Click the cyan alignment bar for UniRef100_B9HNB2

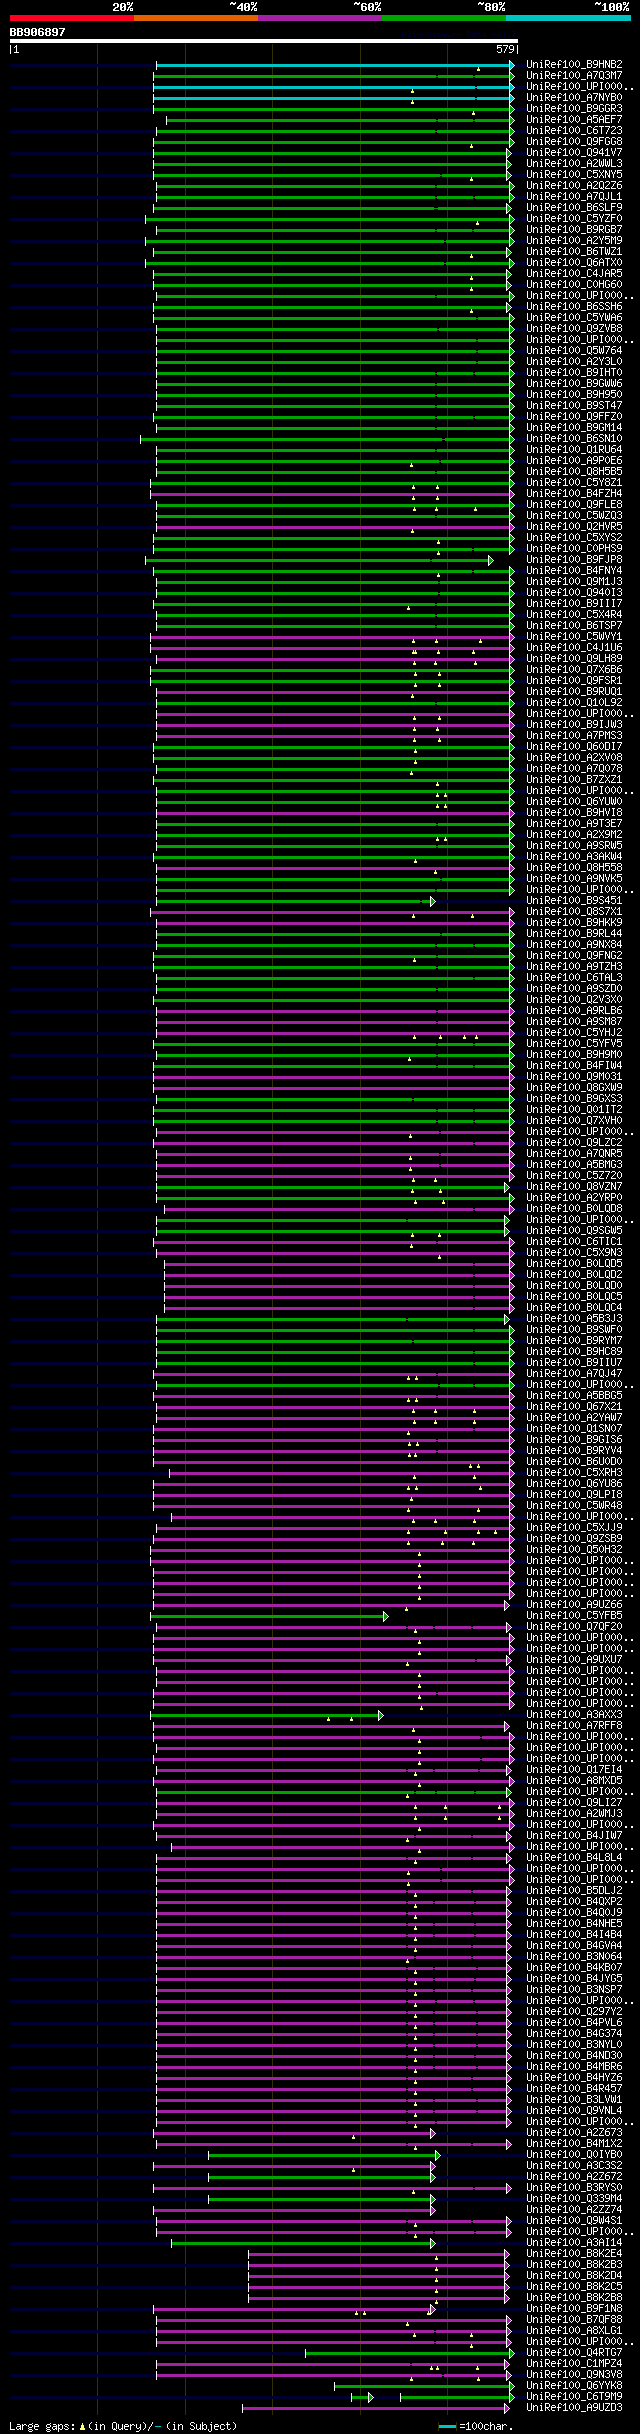tap(334, 65)
